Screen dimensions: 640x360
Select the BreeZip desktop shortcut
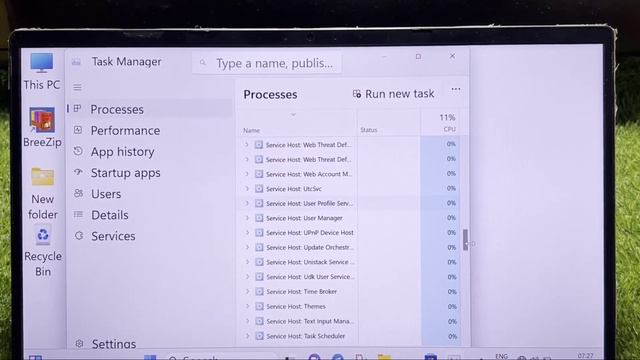(42, 127)
